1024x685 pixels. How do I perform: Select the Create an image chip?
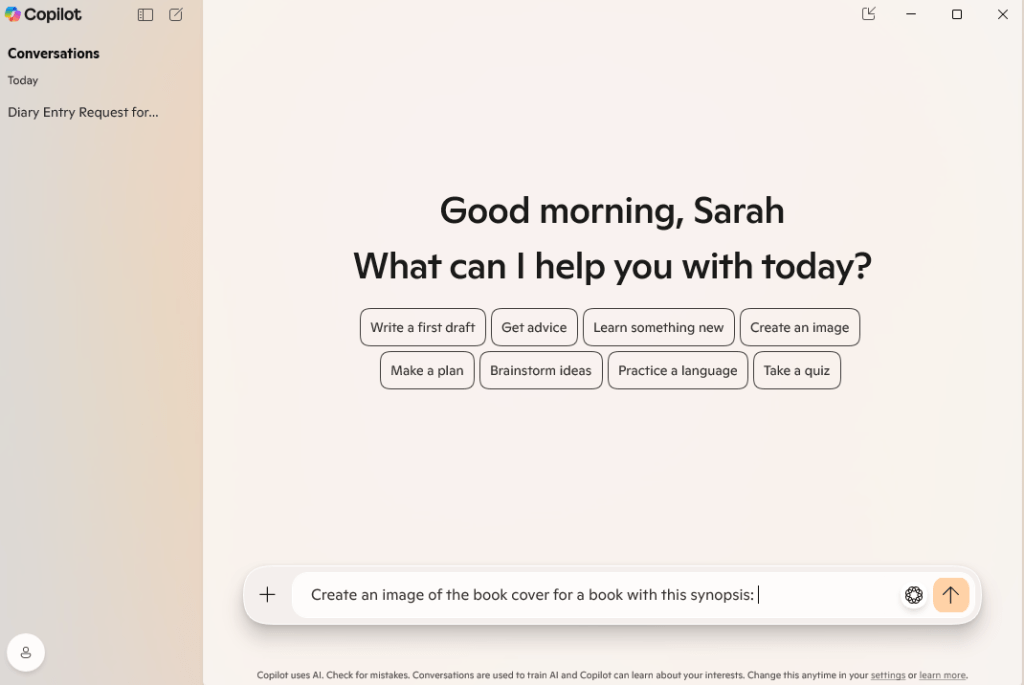click(x=799, y=327)
